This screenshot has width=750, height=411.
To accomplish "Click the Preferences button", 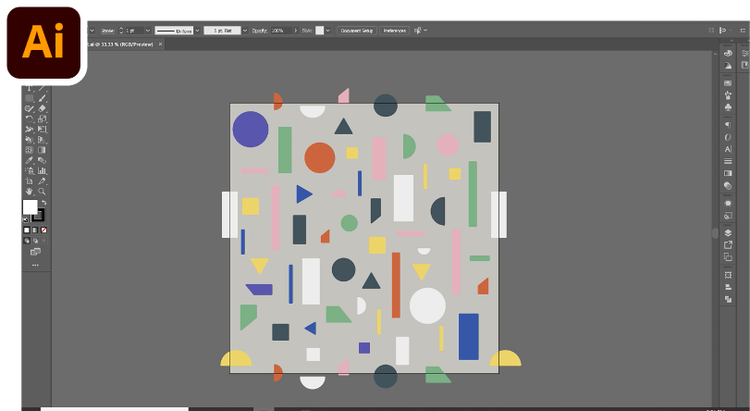I will click(395, 30).
